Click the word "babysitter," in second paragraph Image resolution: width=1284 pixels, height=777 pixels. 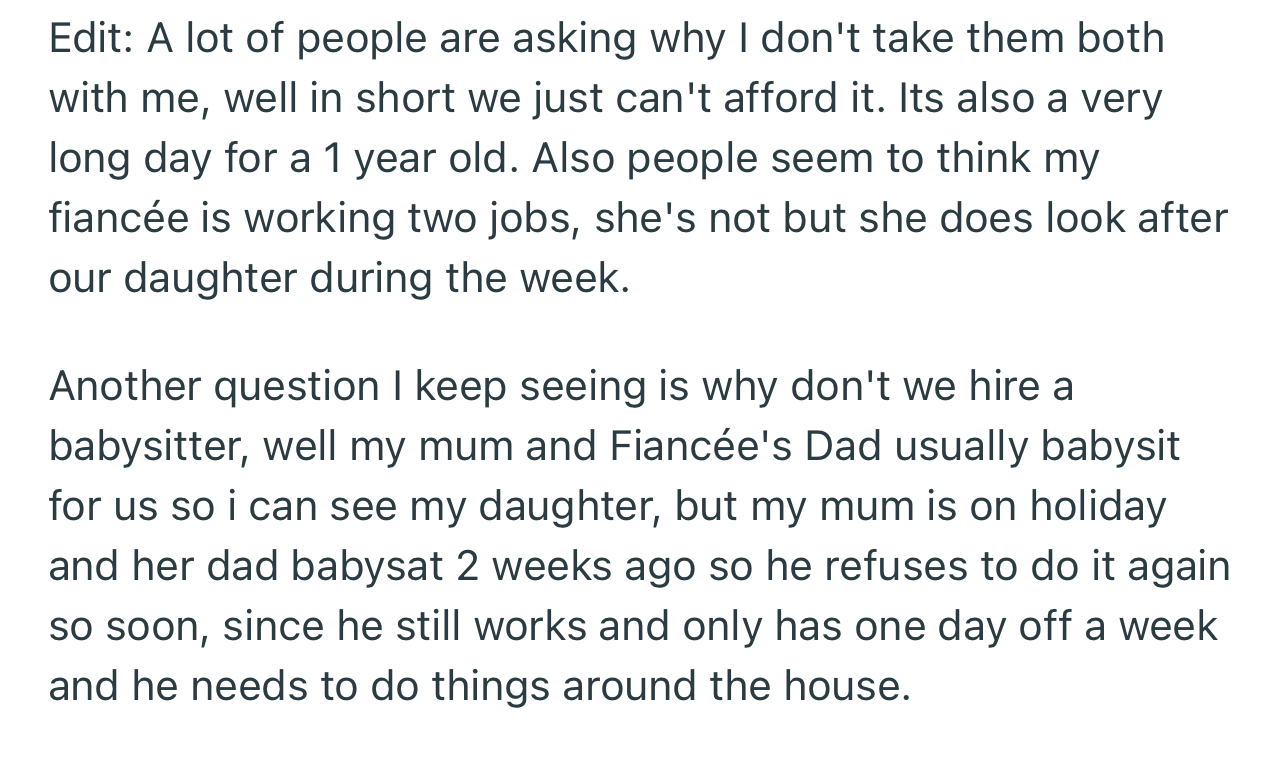(148, 446)
